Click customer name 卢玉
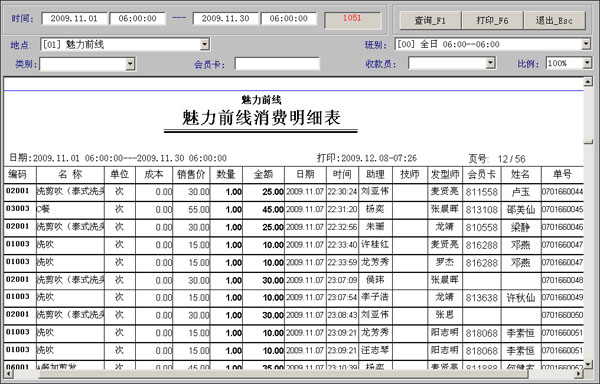 click(520, 192)
